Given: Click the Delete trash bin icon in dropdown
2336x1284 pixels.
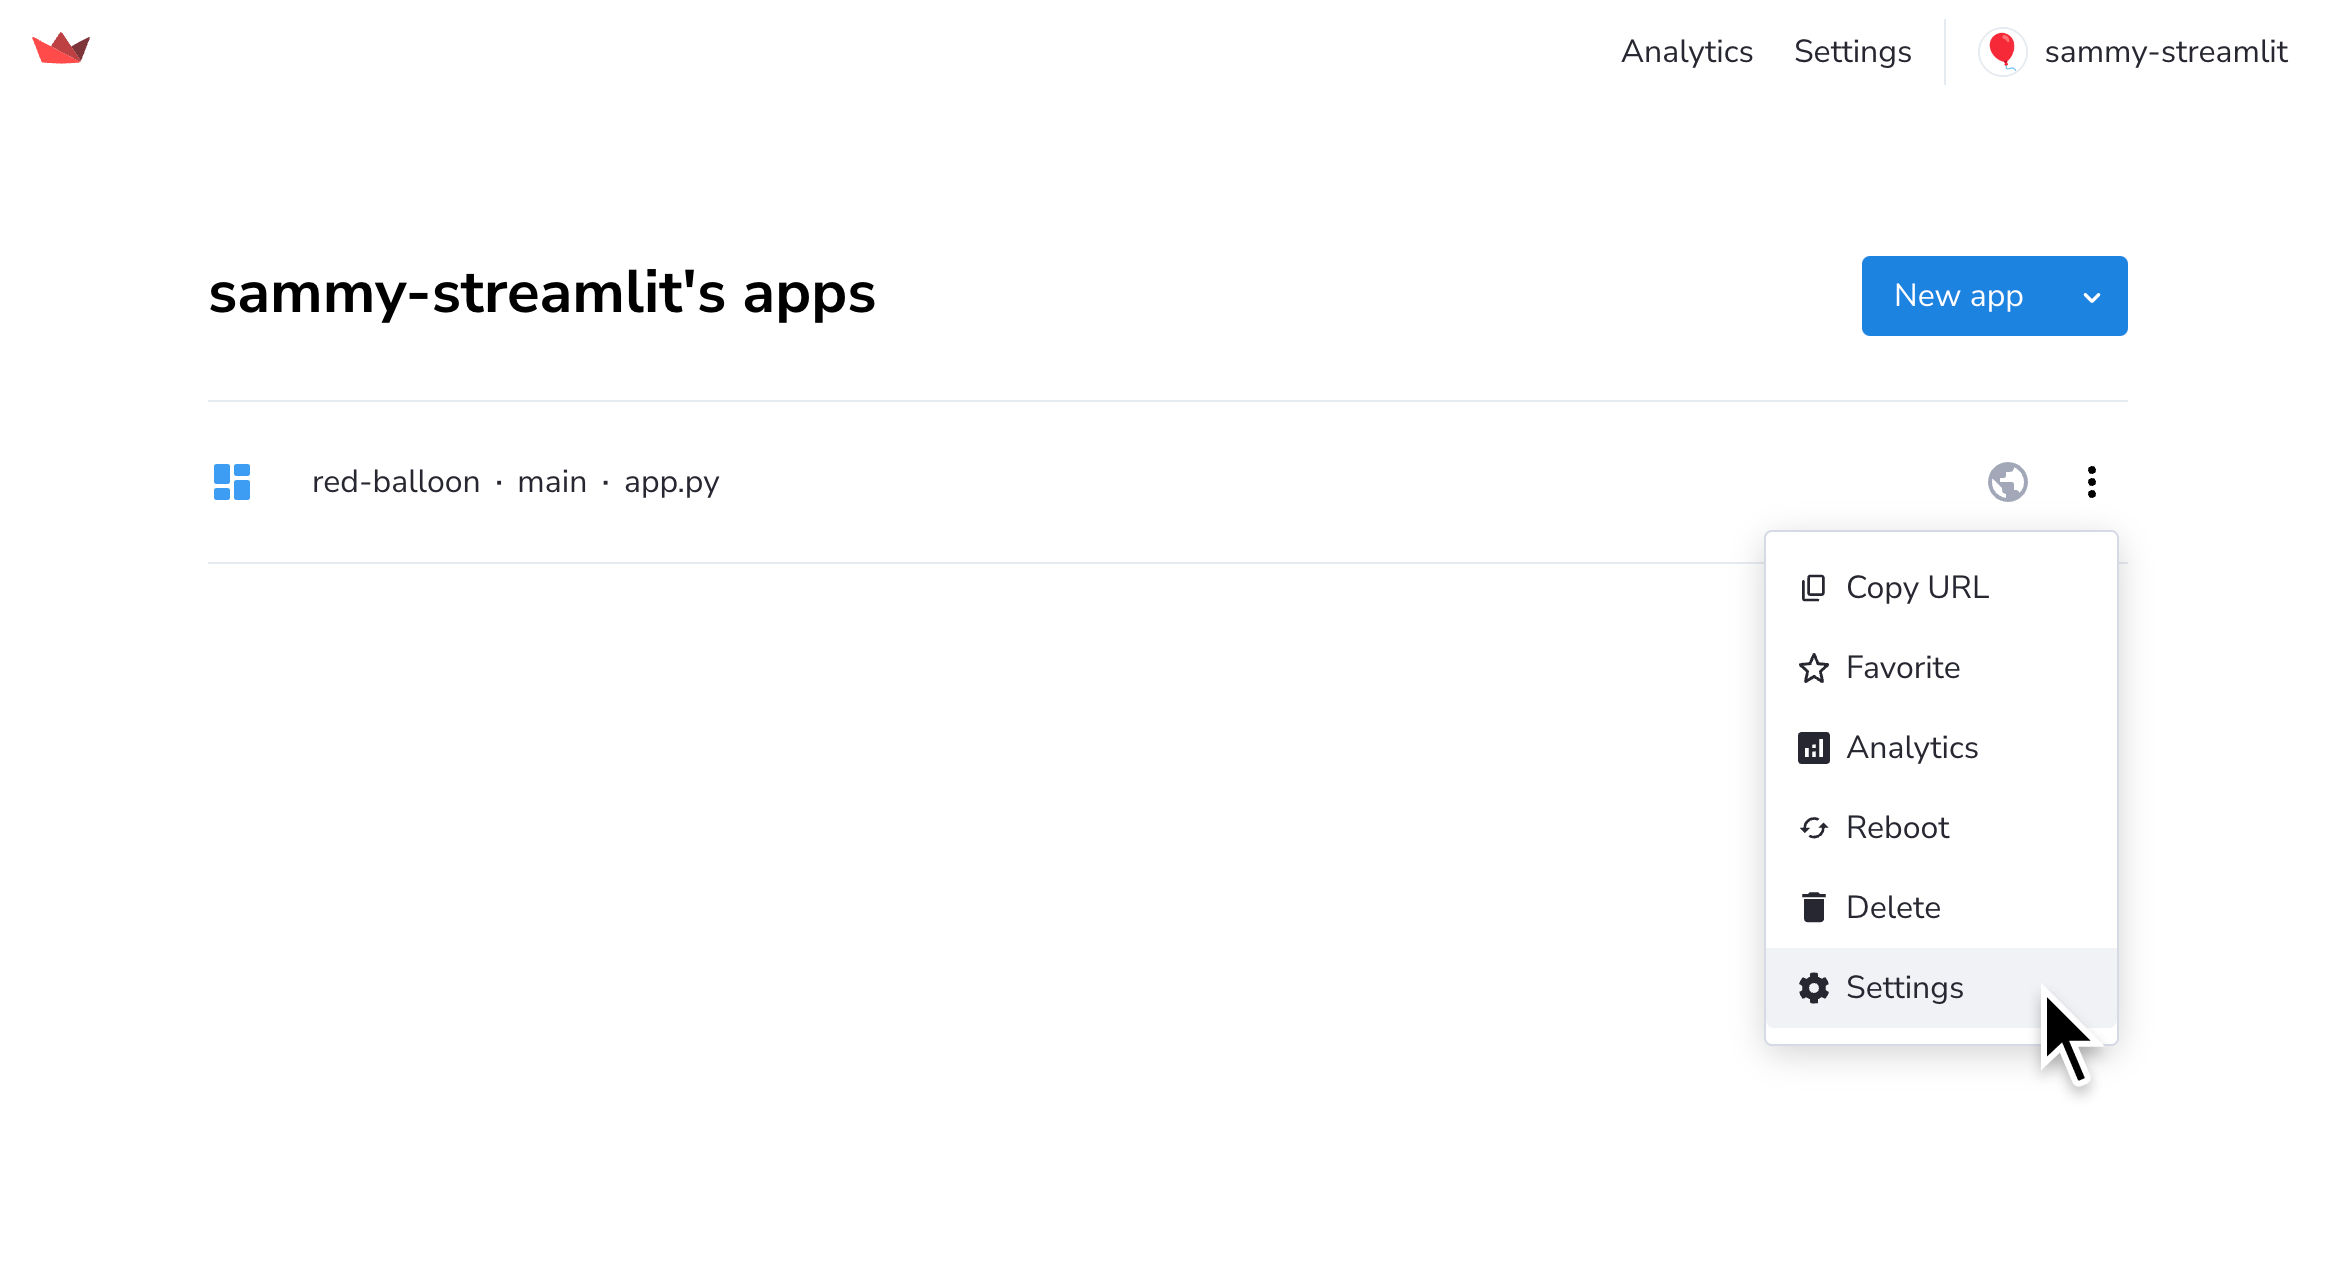Looking at the screenshot, I should (x=1813, y=906).
